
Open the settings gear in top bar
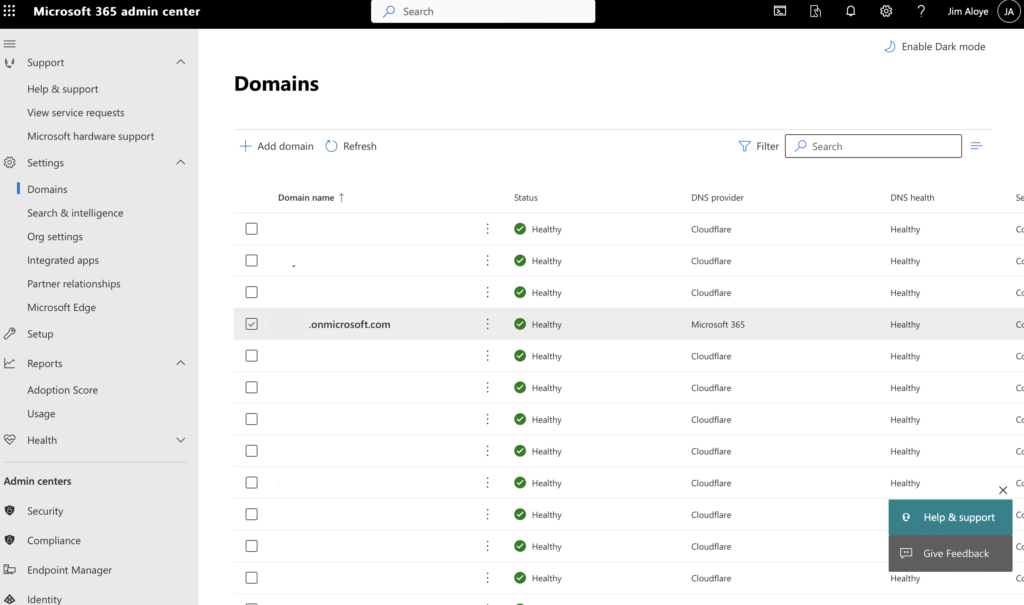click(x=886, y=11)
